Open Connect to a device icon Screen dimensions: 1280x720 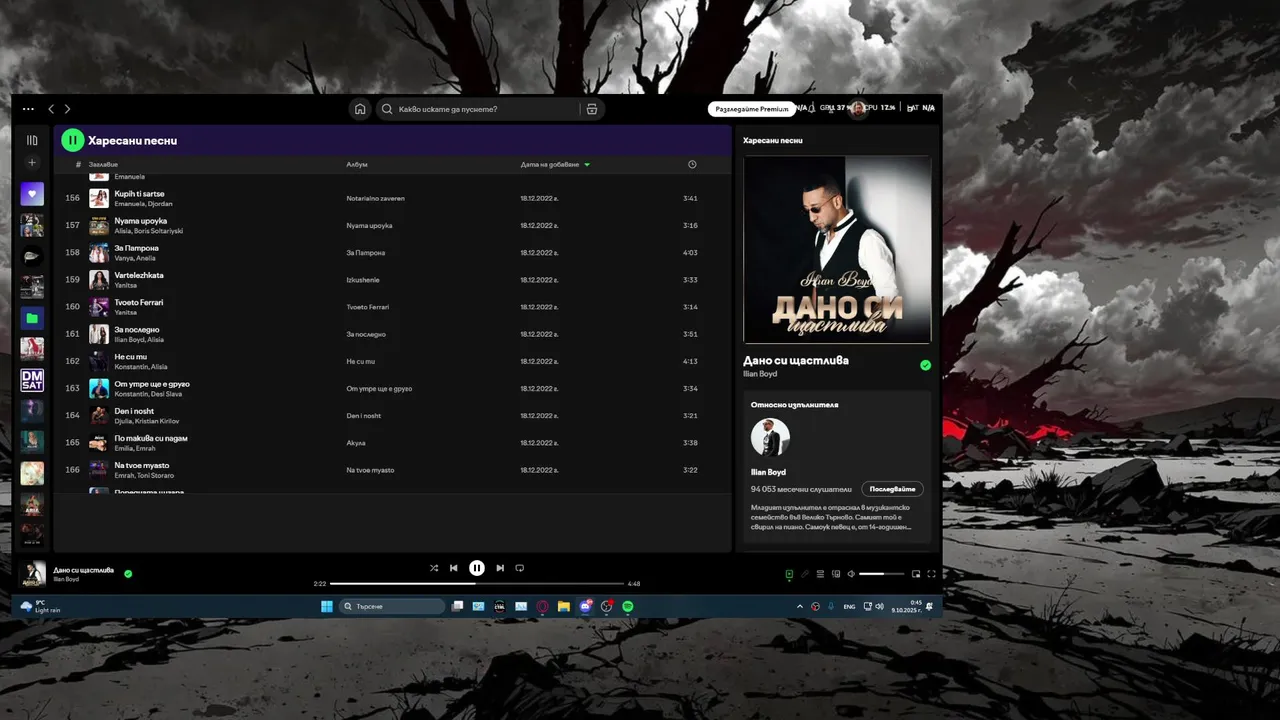[x=836, y=574]
